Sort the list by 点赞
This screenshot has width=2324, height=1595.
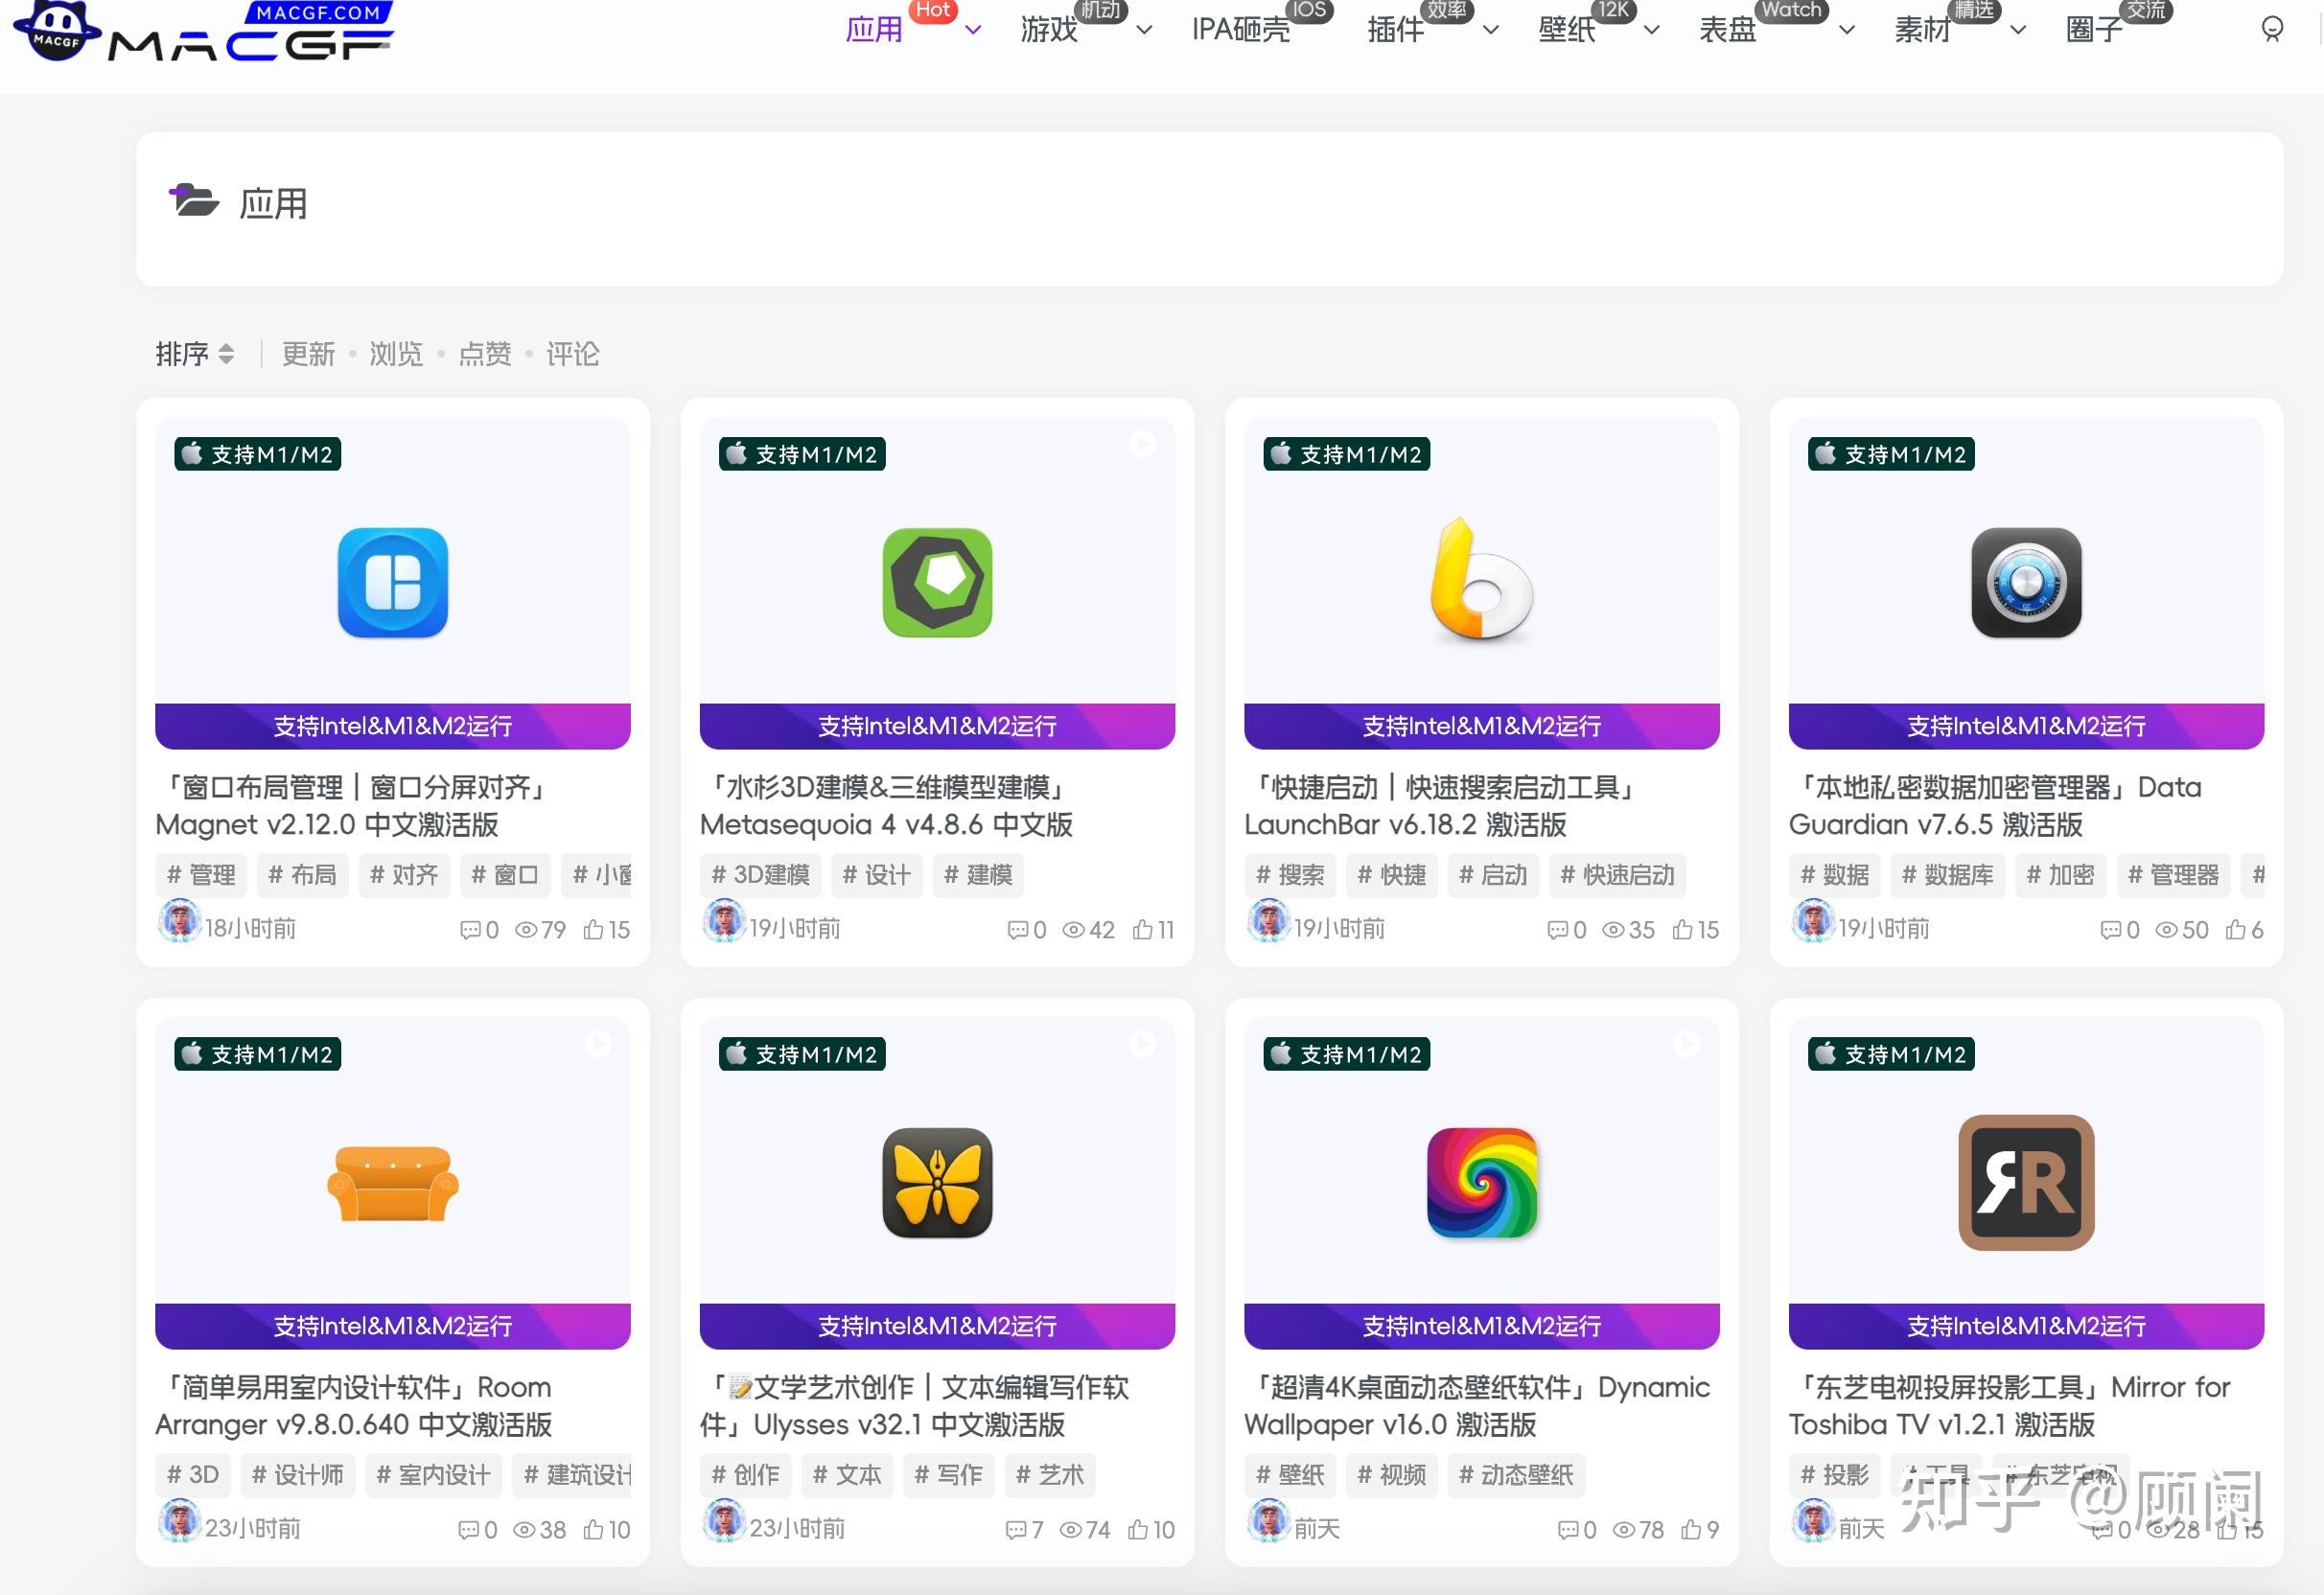(485, 354)
